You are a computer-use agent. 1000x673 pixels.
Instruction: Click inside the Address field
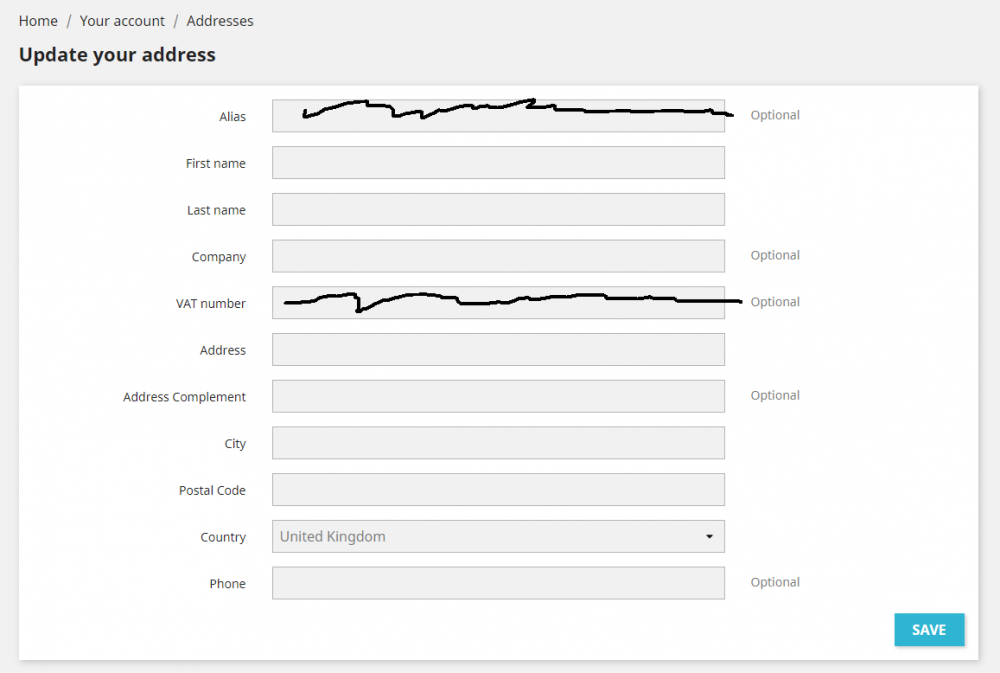coord(498,350)
